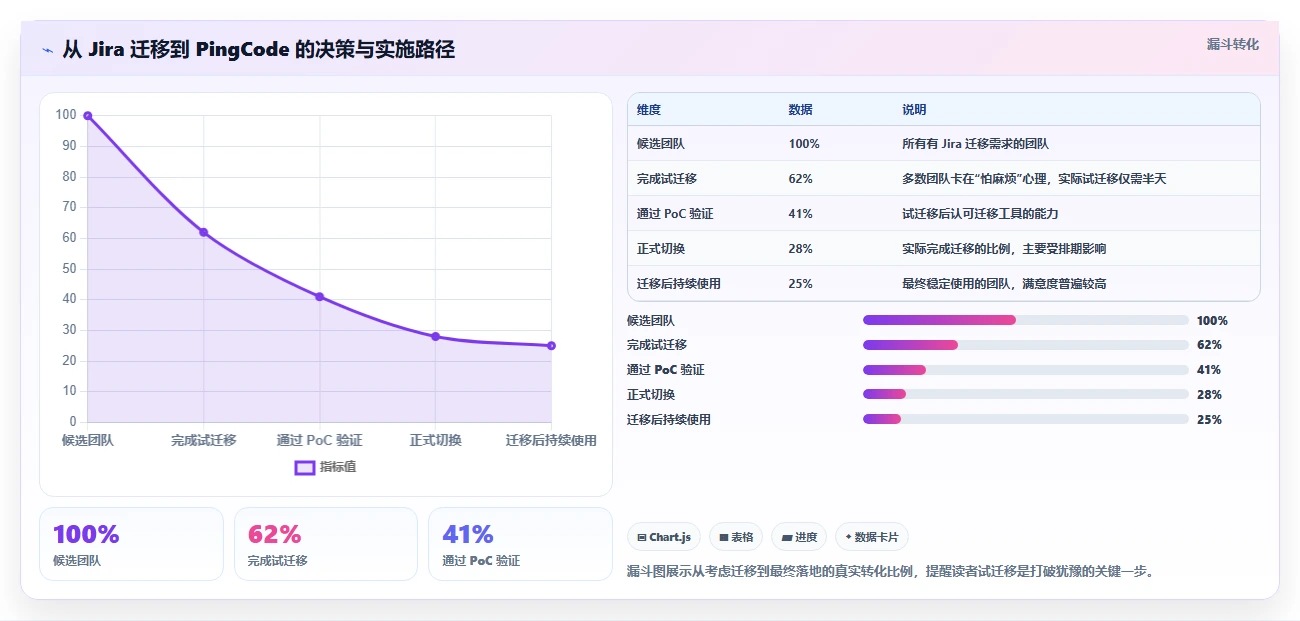Click the 完成试迁移 x-axis label on the chart
Image resolution: width=1300 pixels, height=621 pixels.
point(204,440)
